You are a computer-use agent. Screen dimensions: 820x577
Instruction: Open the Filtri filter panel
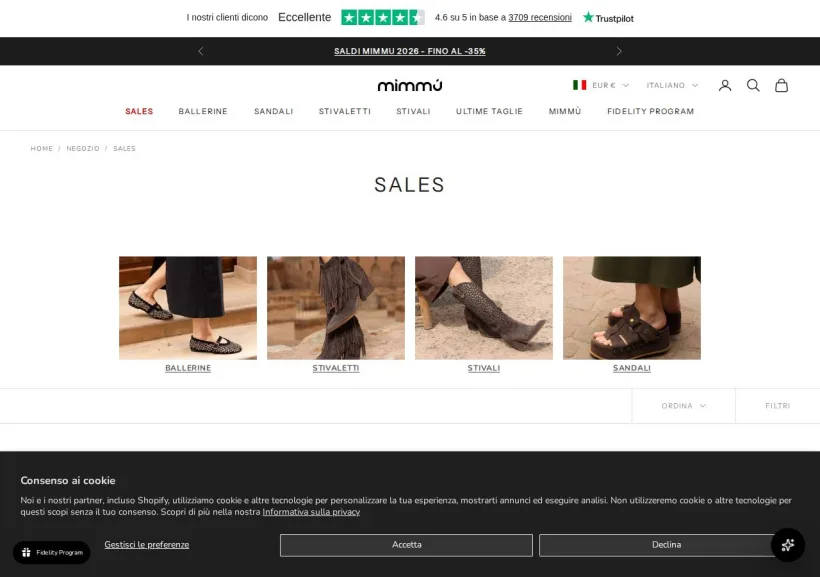778,406
